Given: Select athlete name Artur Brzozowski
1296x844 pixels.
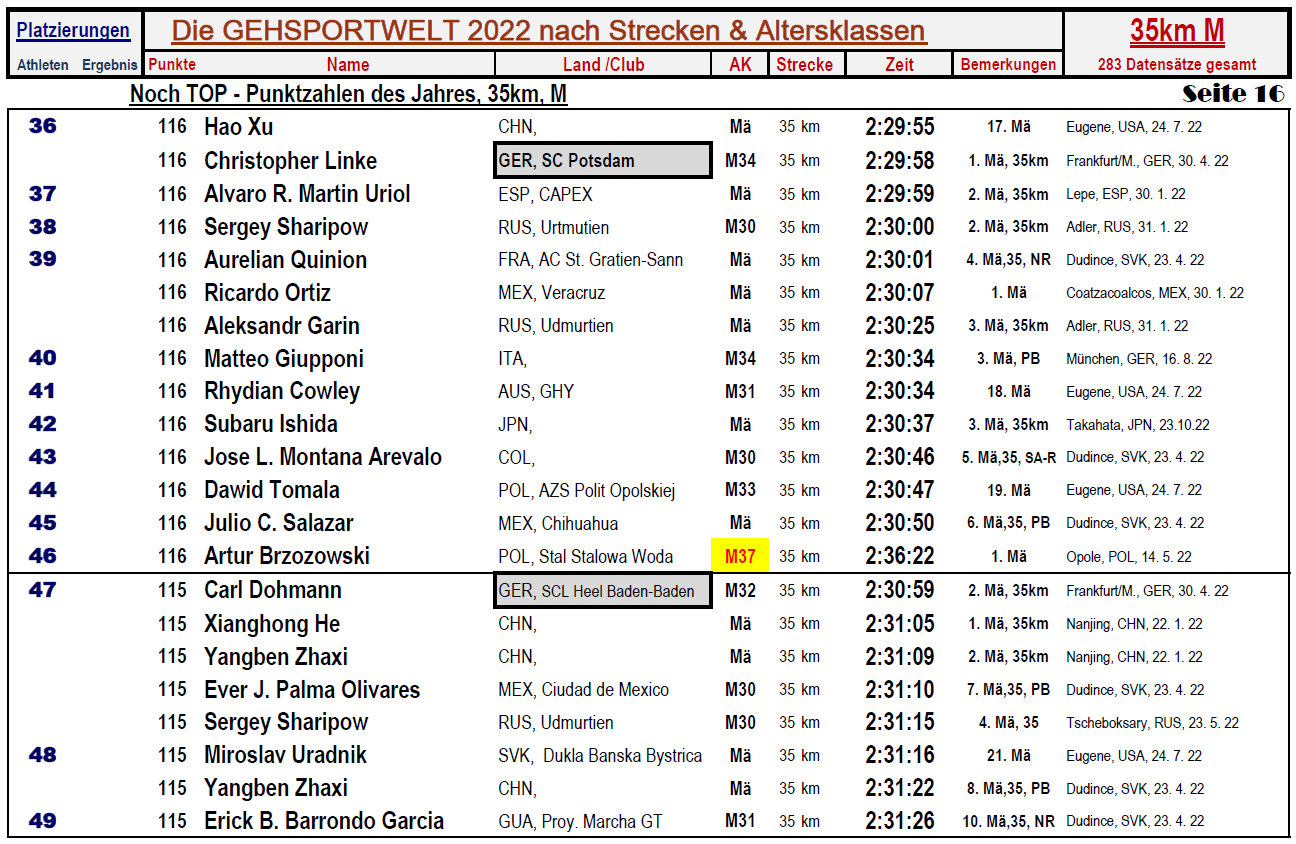Looking at the screenshot, I should 287,556.
